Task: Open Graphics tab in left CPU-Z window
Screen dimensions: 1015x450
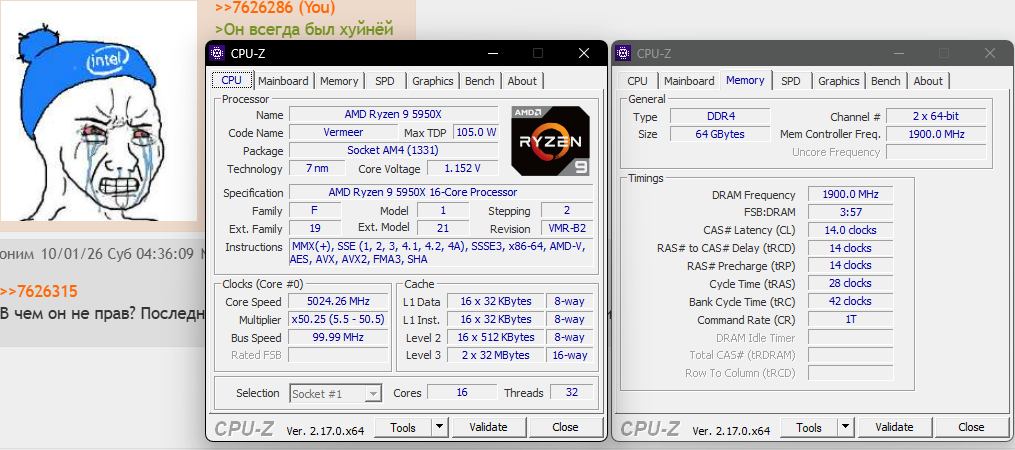Action: (432, 81)
